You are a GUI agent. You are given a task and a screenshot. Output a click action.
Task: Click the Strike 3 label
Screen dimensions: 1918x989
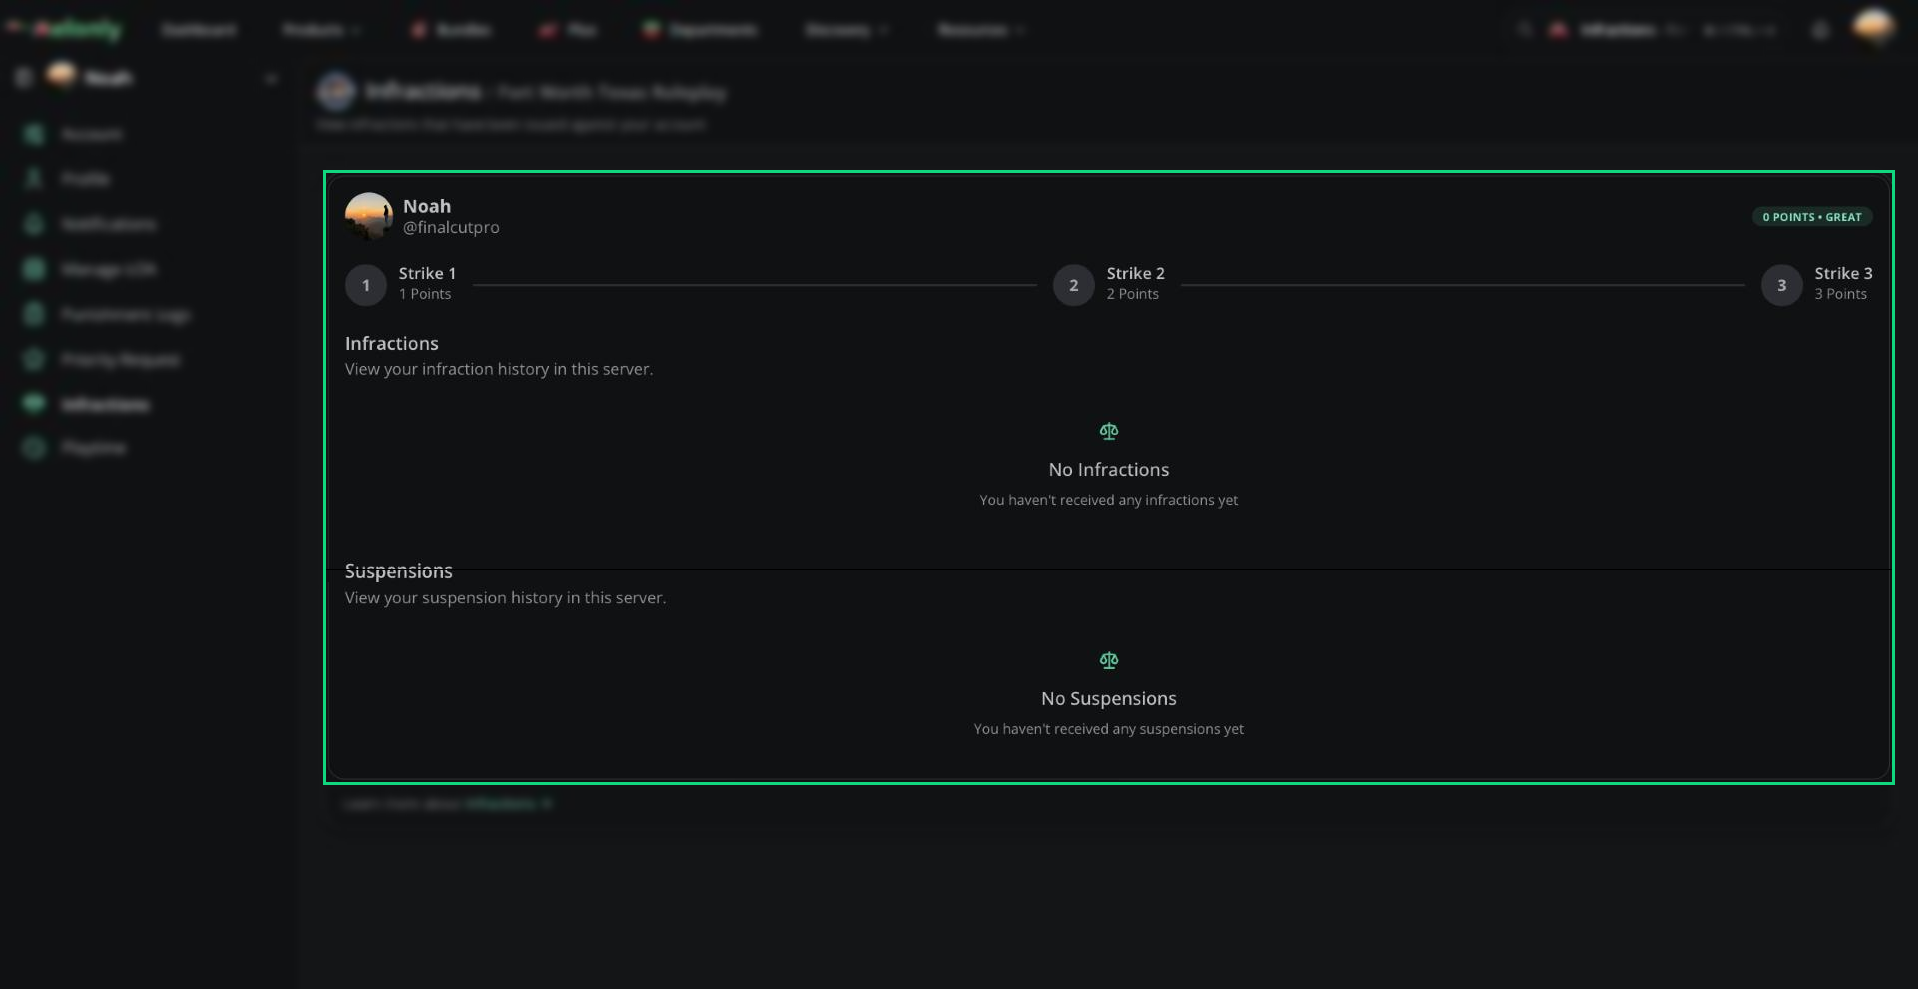click(x=1843, y=273)
